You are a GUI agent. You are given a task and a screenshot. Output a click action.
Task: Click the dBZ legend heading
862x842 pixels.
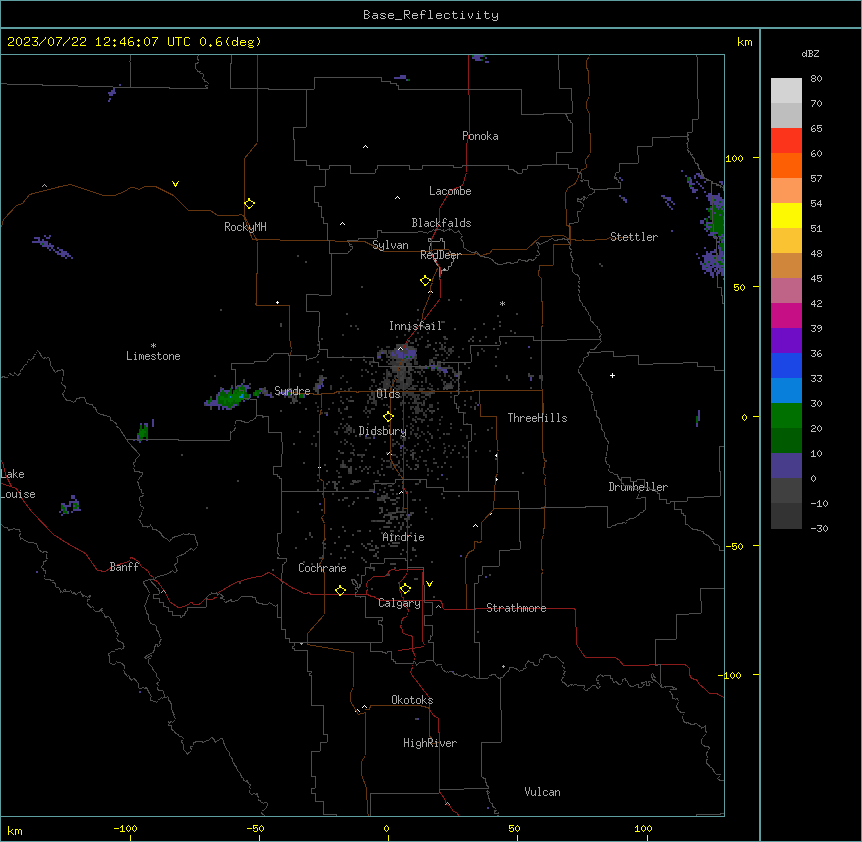coord(810,53)
